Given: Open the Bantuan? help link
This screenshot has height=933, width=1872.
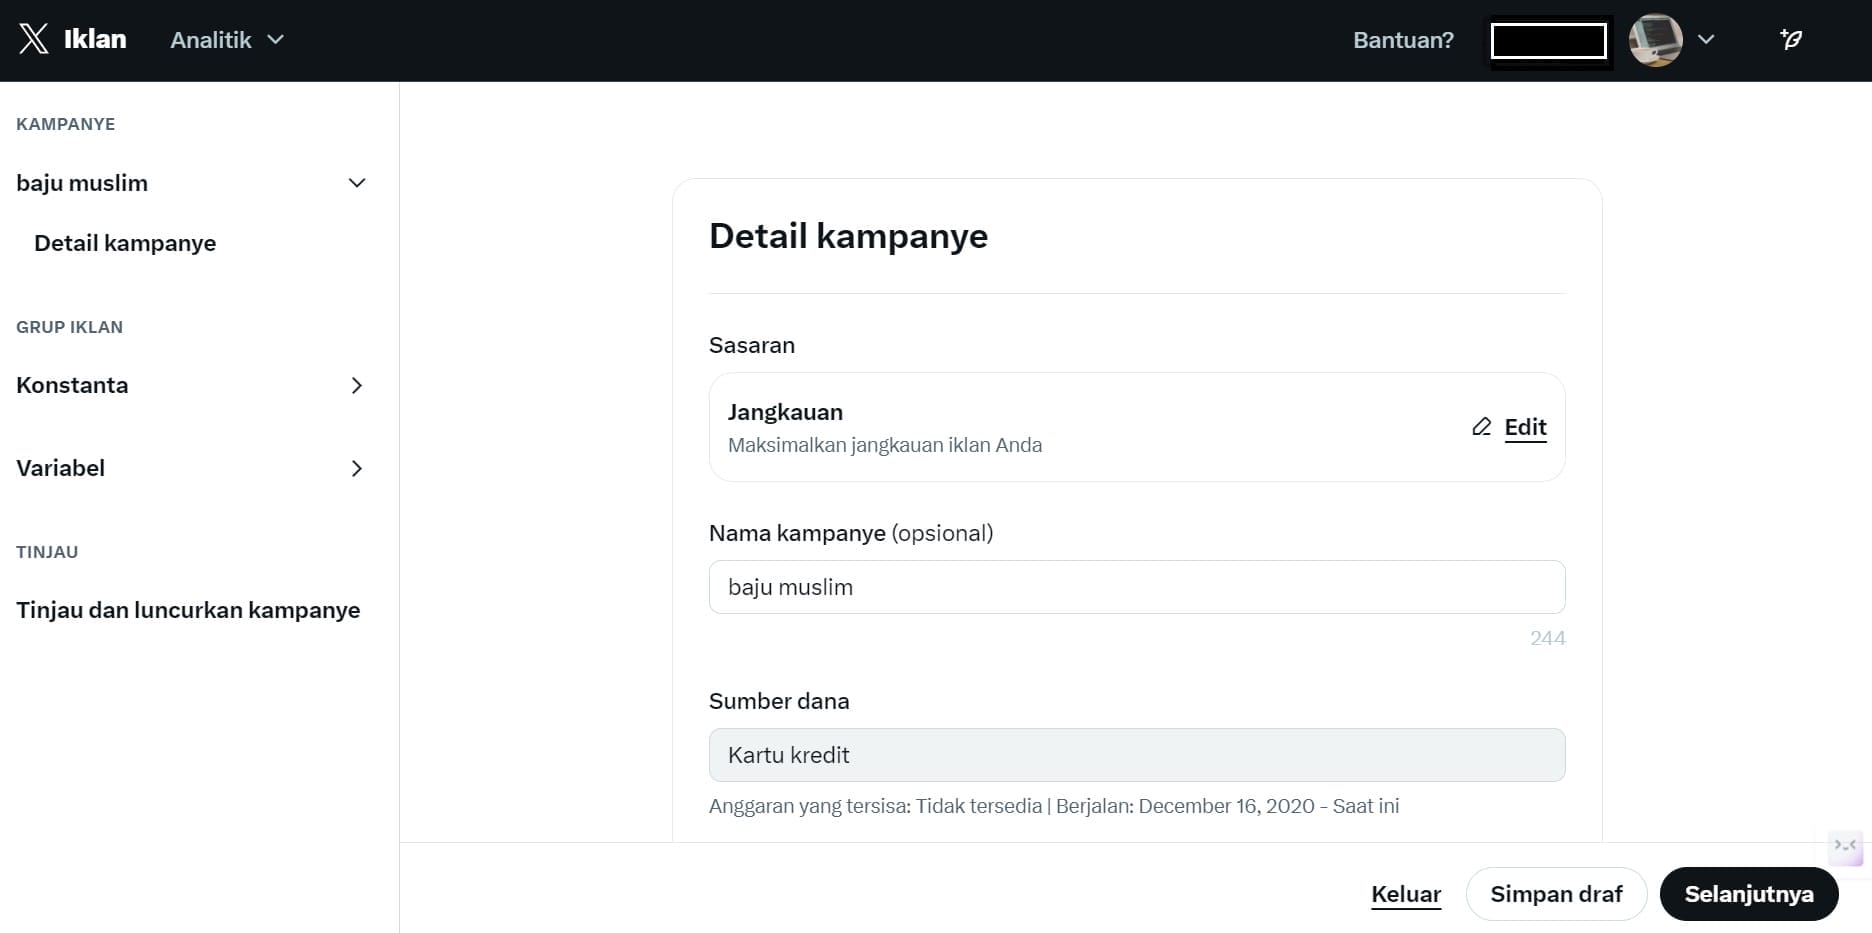Looking at the screenshot, I should click(1403, 40).
